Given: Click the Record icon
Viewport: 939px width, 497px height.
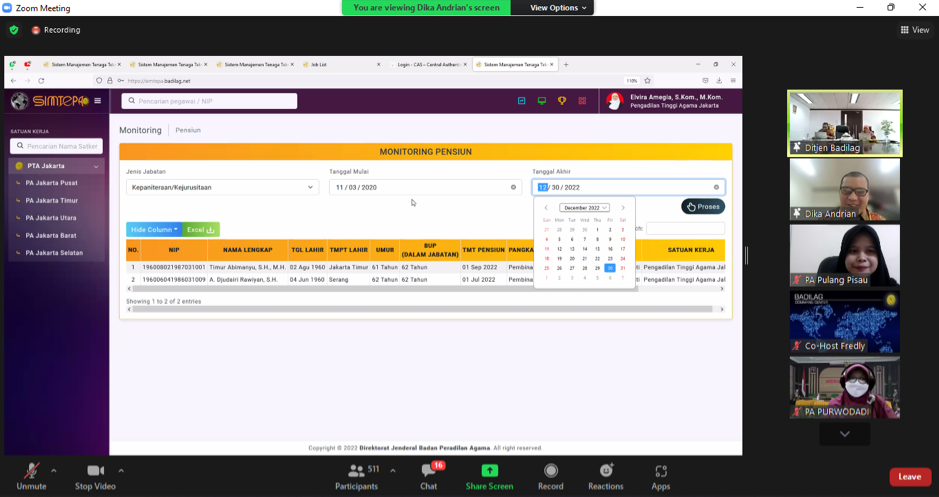Looking at the screenshot, I should coord(550,471).
